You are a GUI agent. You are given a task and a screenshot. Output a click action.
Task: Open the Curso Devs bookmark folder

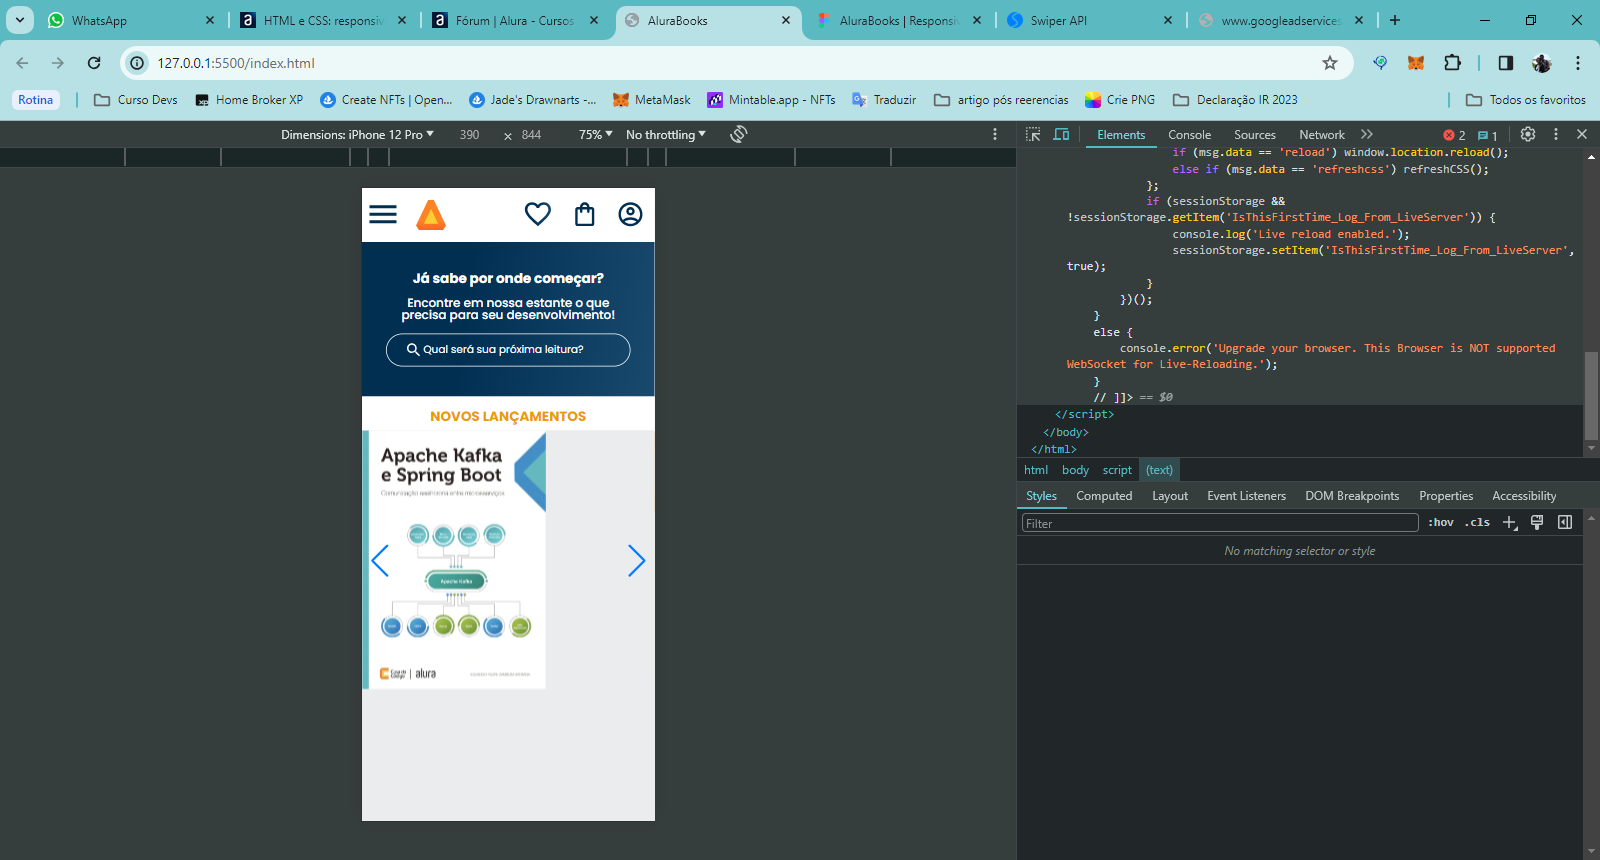tap(135, 100)
